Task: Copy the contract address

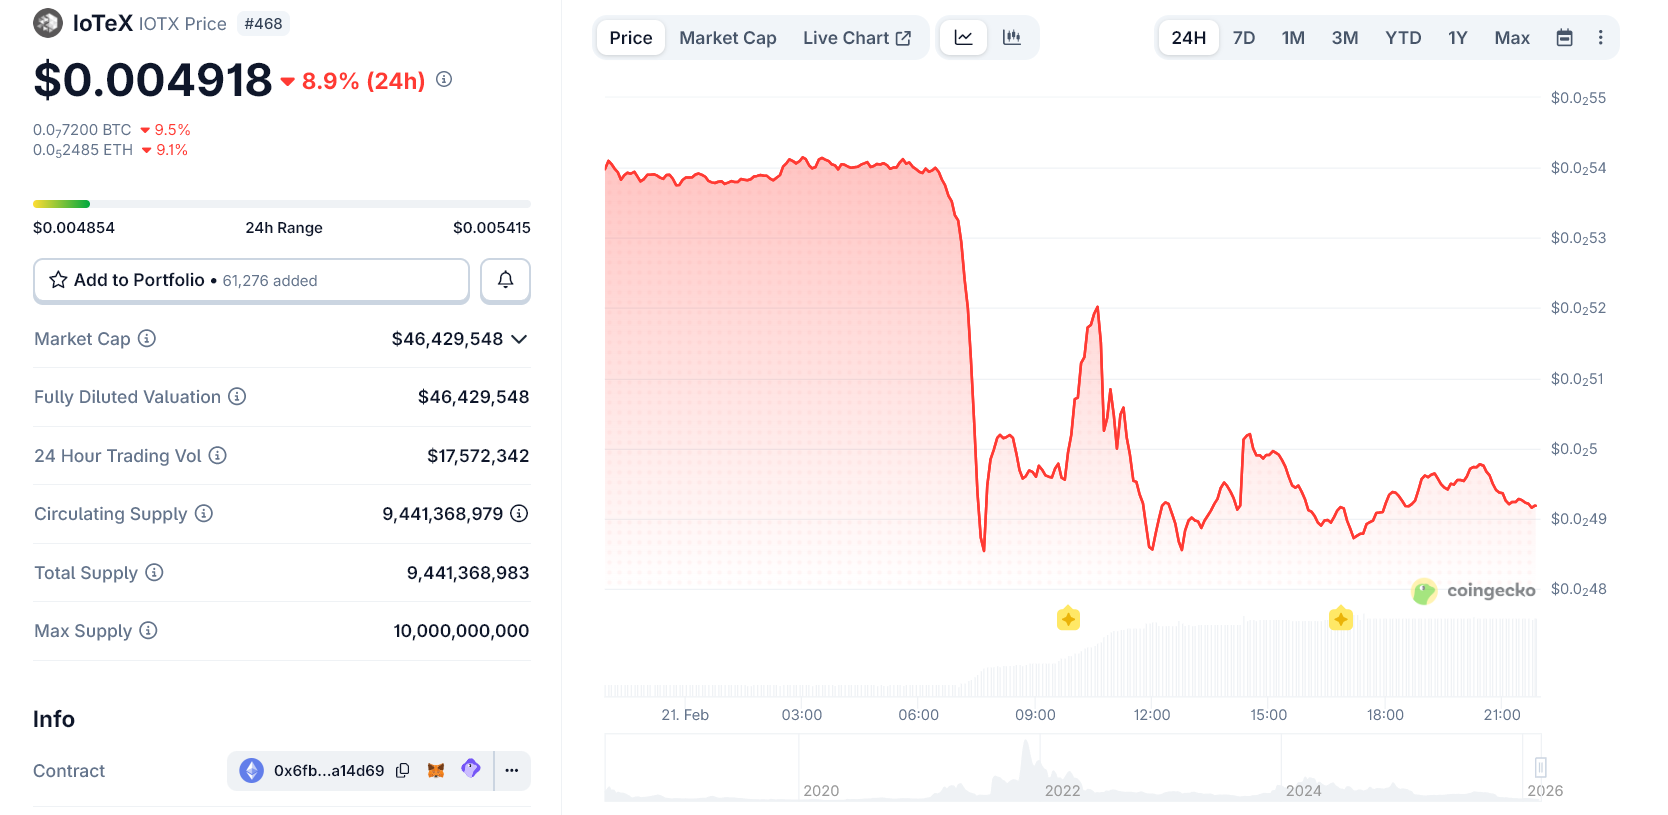Action: (x=403, y=770)
